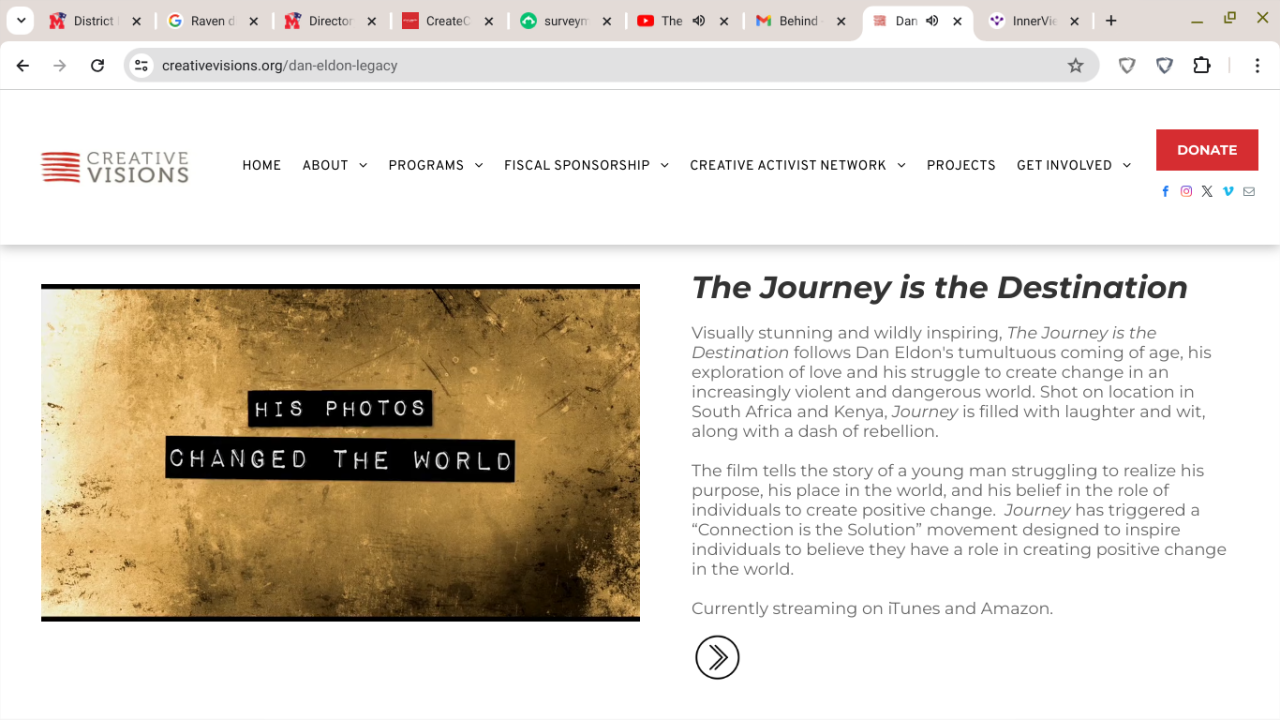
Task: Expand the FISCAL SPONSORSHIP dropdown
Action: pyautogui.click(x=587, y=165)
